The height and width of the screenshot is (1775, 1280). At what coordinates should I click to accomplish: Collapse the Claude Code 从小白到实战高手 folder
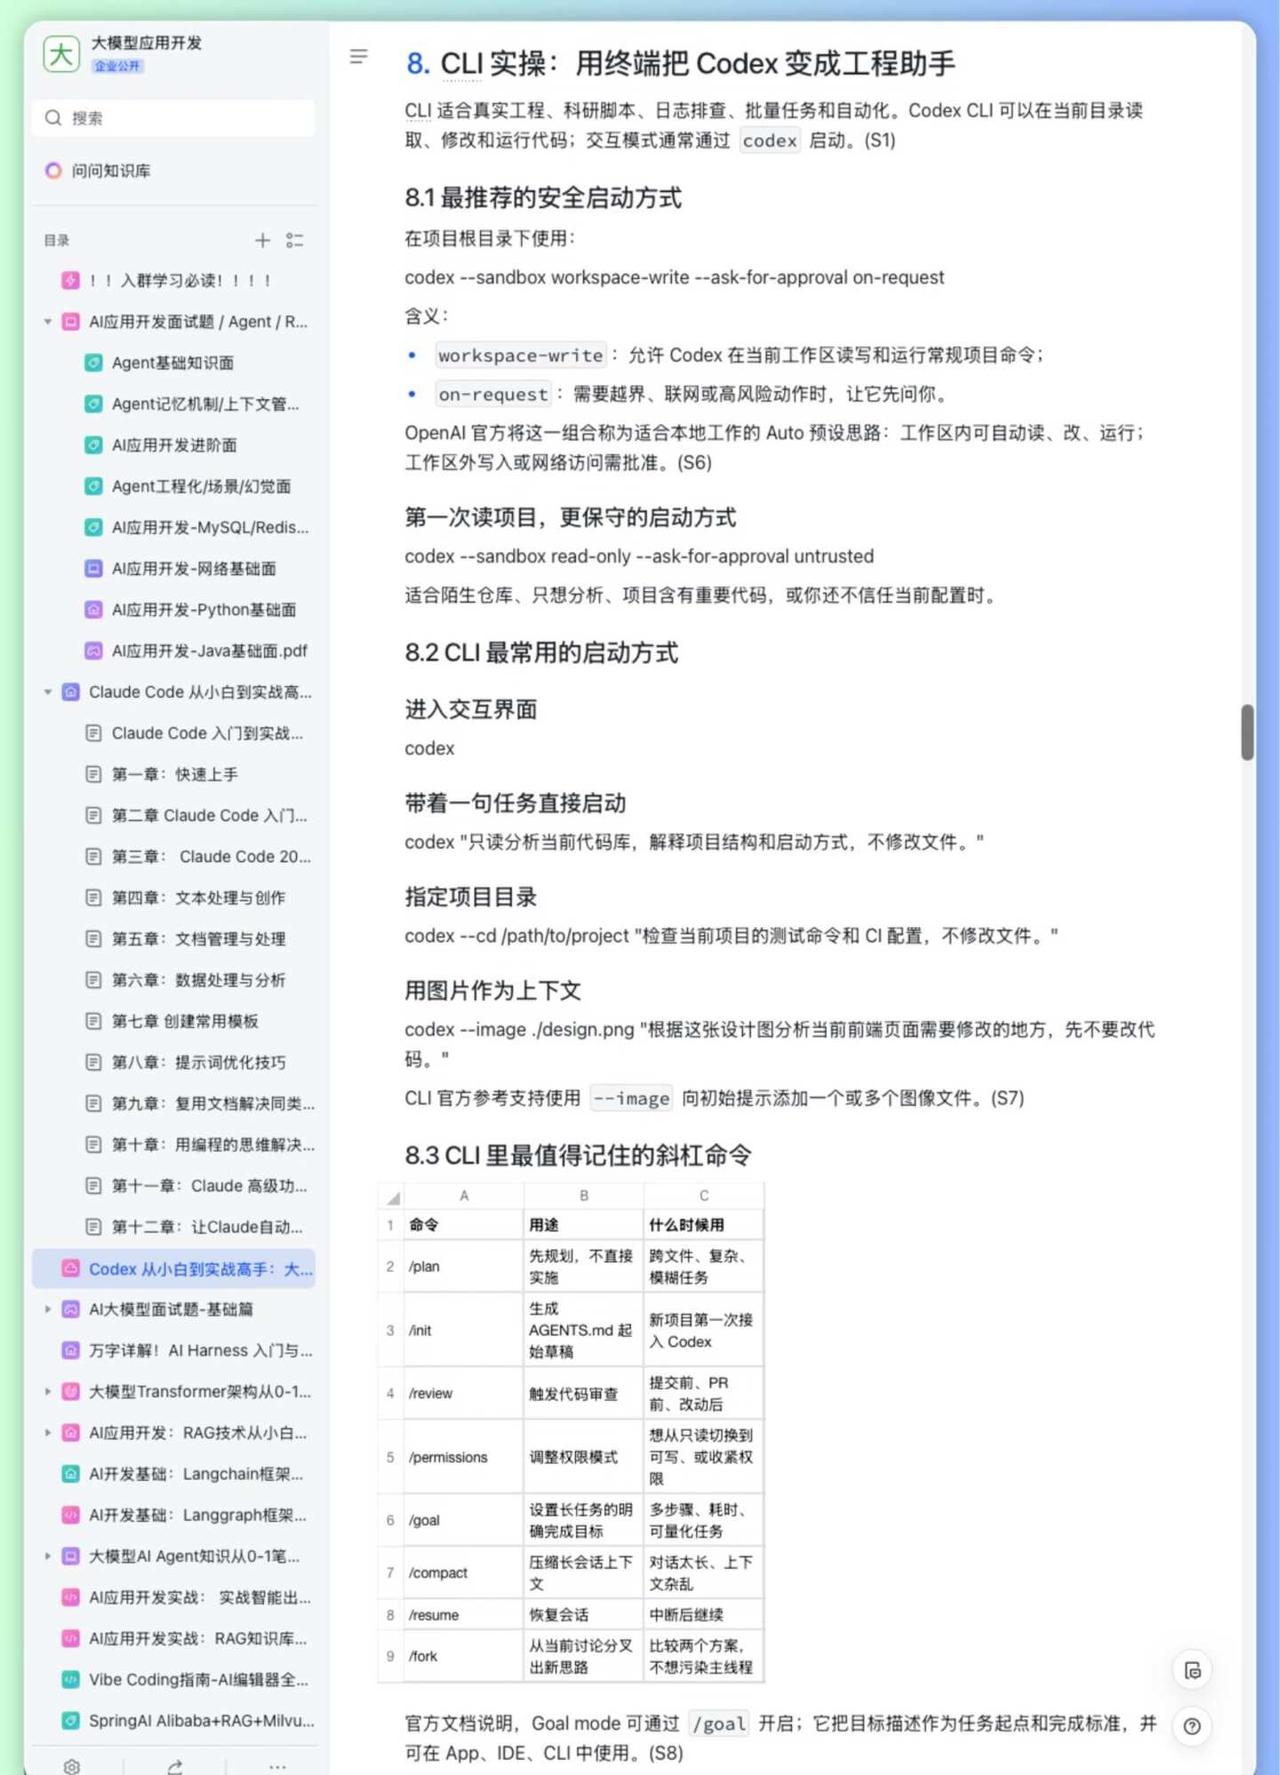47,692
